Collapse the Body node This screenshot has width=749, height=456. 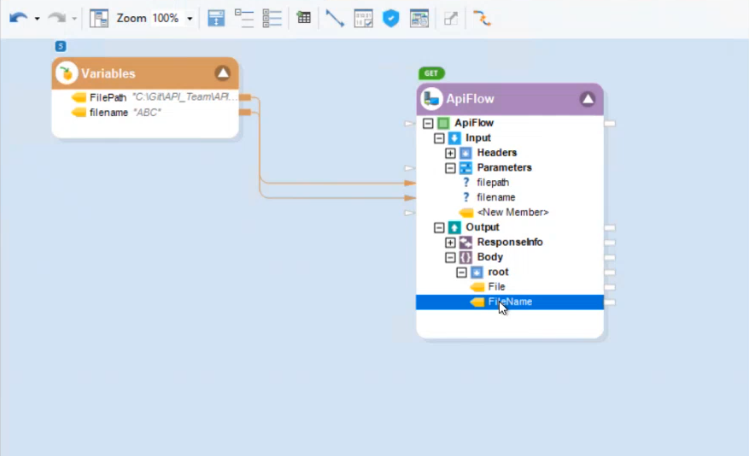450,257
